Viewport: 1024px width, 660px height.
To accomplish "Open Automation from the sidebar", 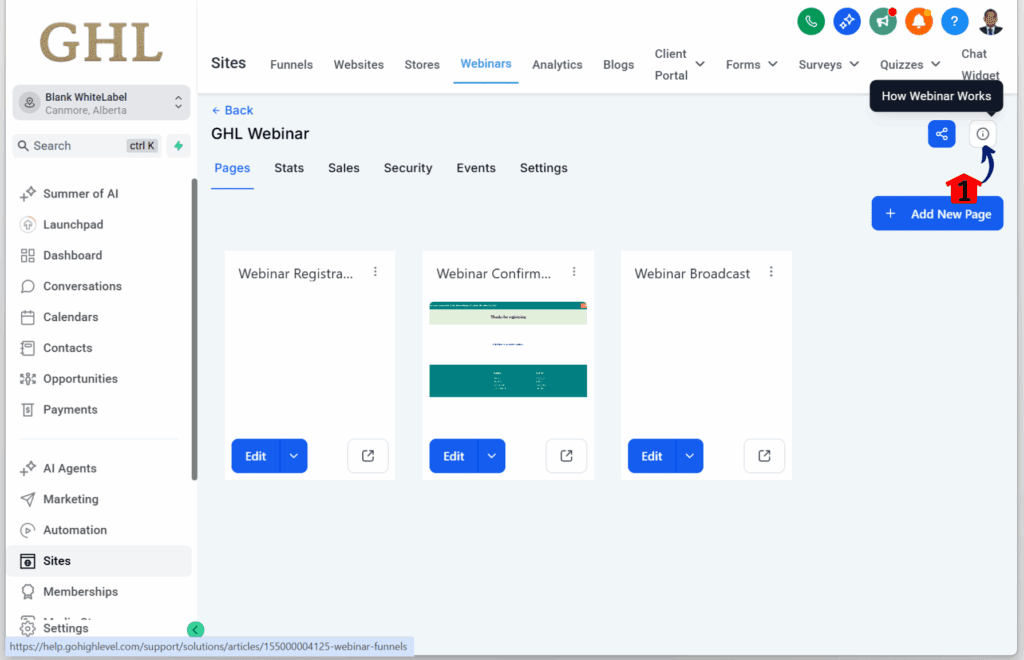I will pyautogui.click(x=74, y=530).
